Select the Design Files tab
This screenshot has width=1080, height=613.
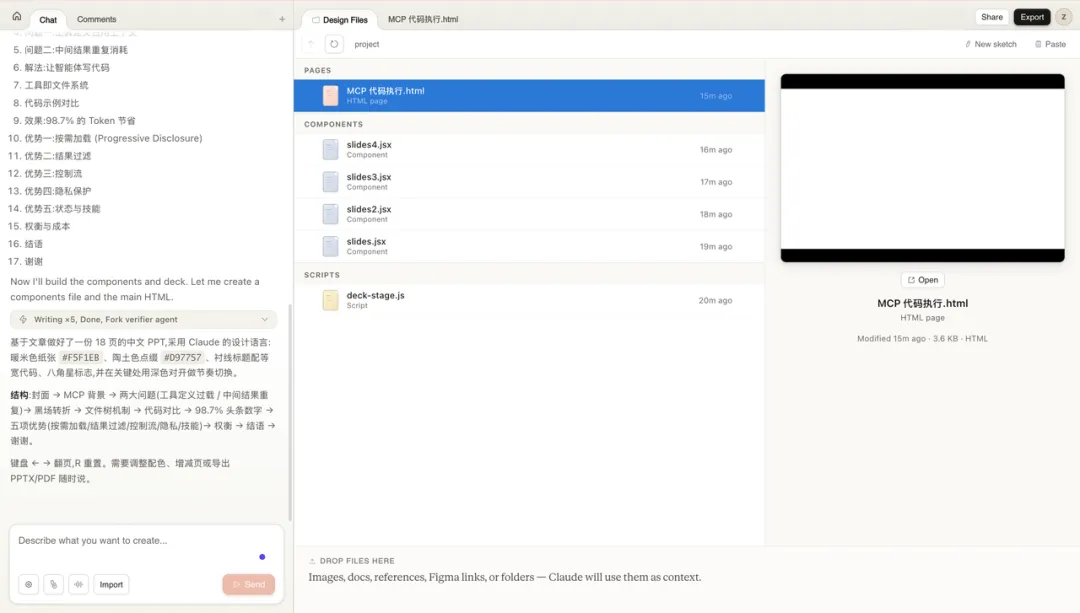pyautogui.click(x=340, y=19)
